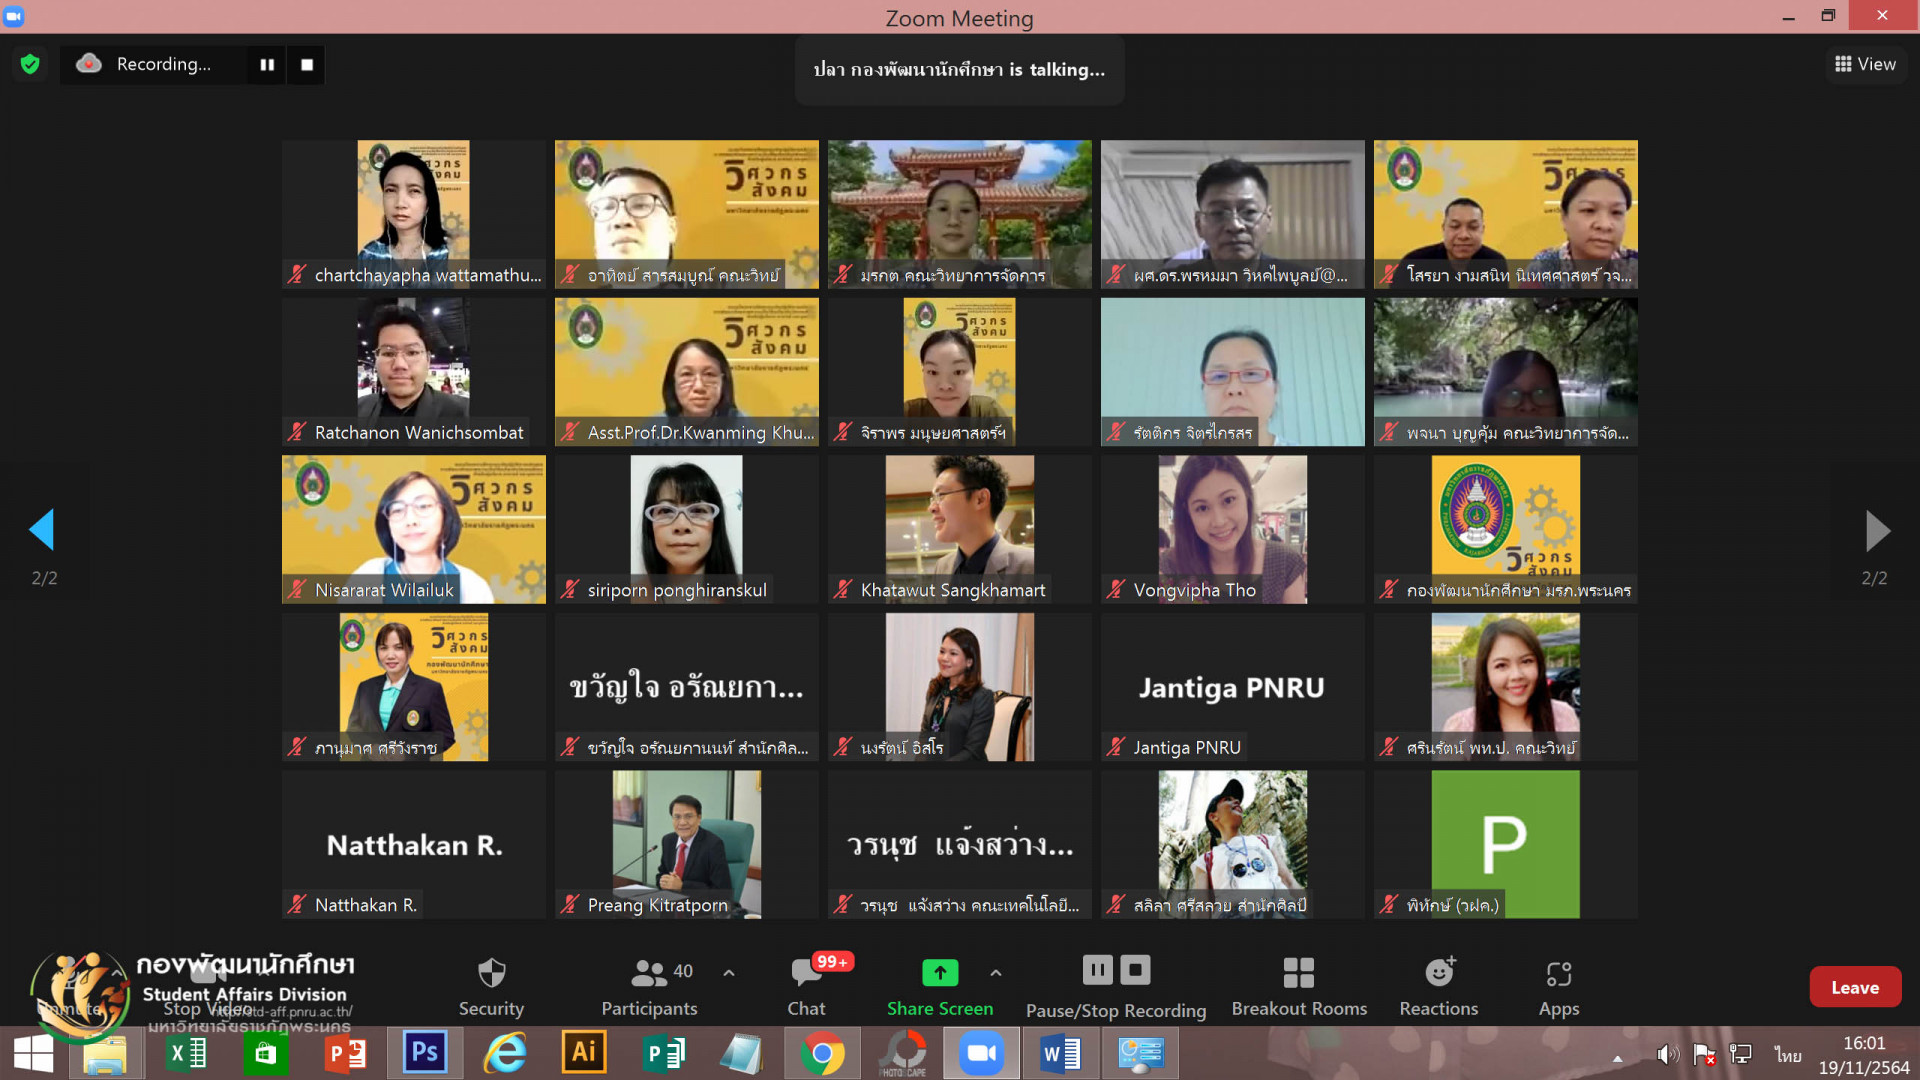Go to next gallery page arrow

(x=1877, y=530)
